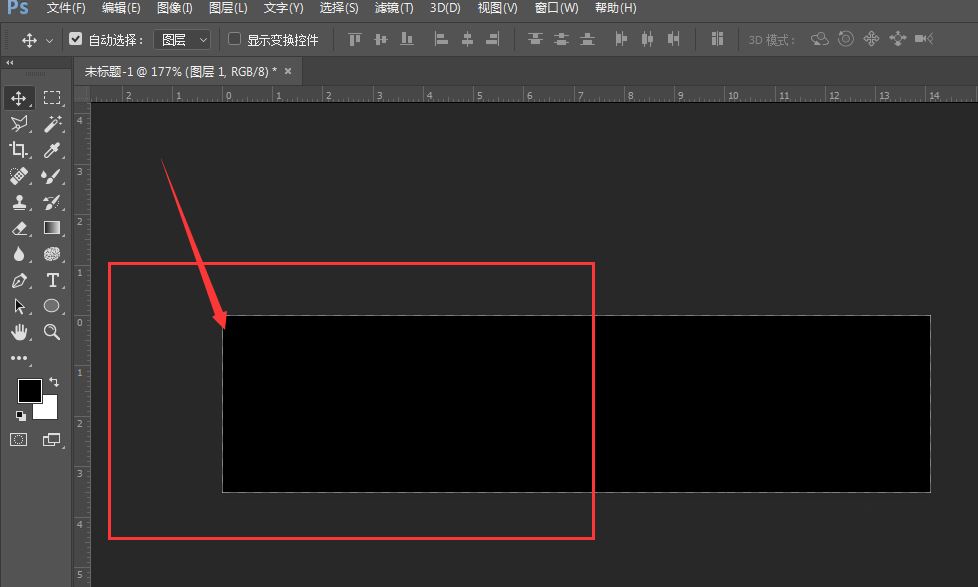Viewport: 978px width, 587px height.
Task: Close the 未标题-1 document tab
Action: click(x=288, y=71)
